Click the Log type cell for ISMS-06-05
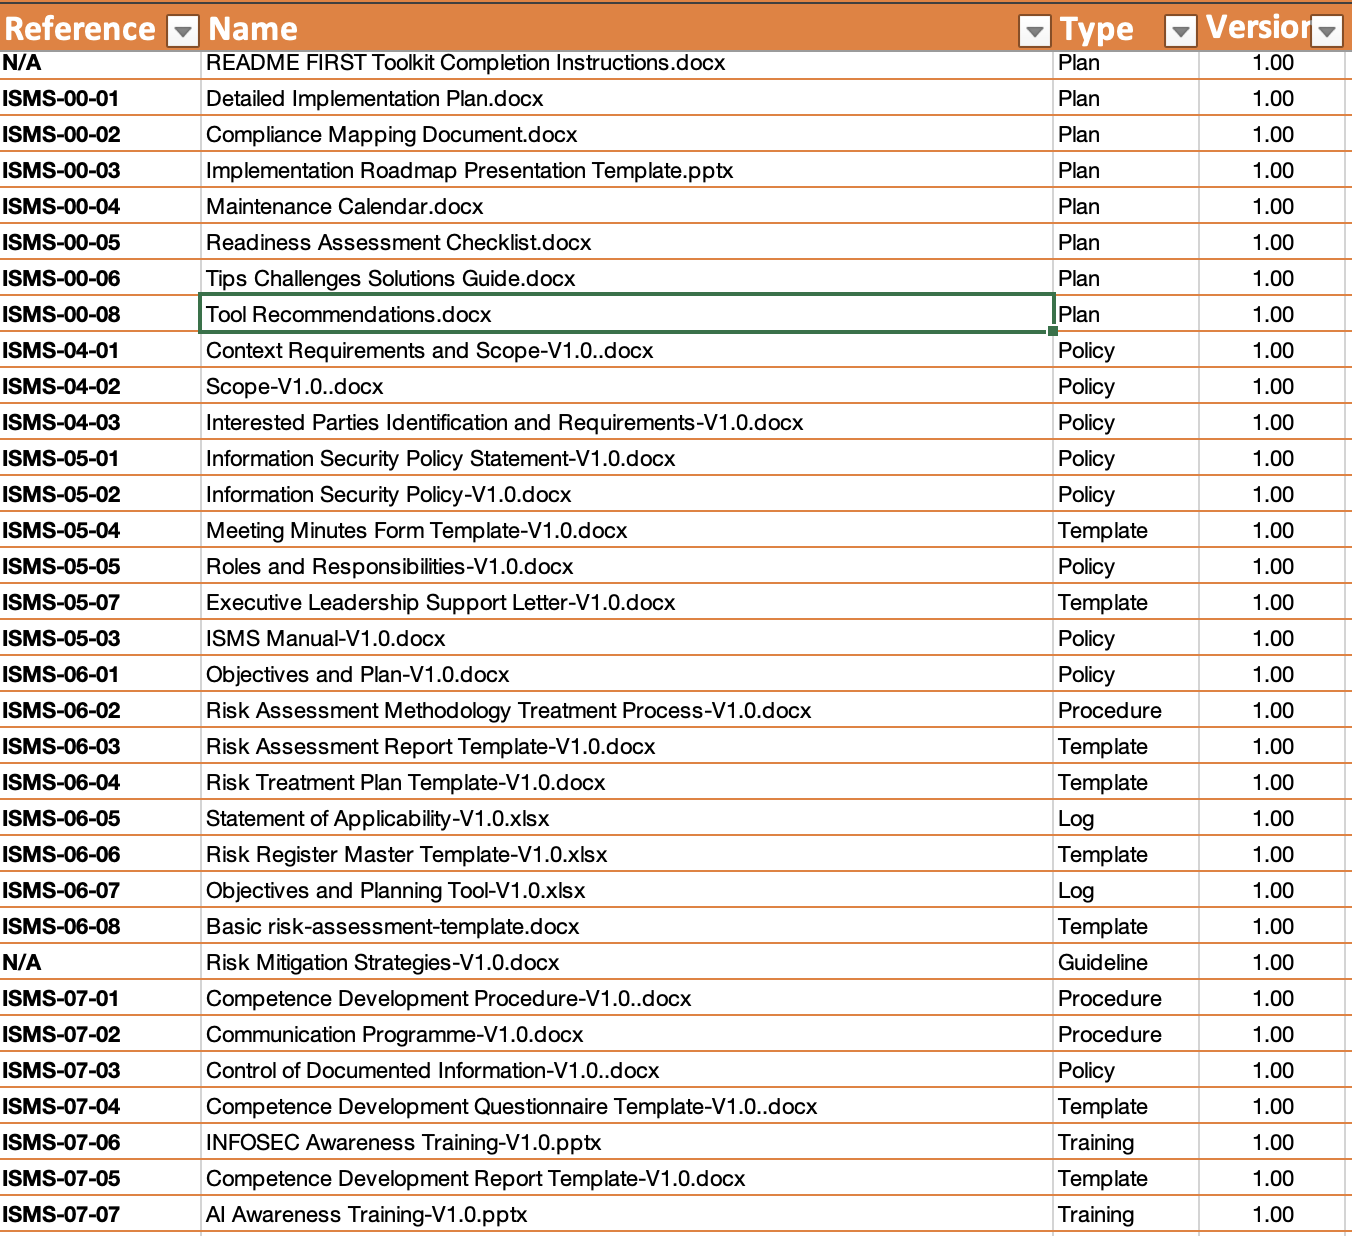Image resolution: width=1352 pixels, height=1236 pixels. 1126,818
